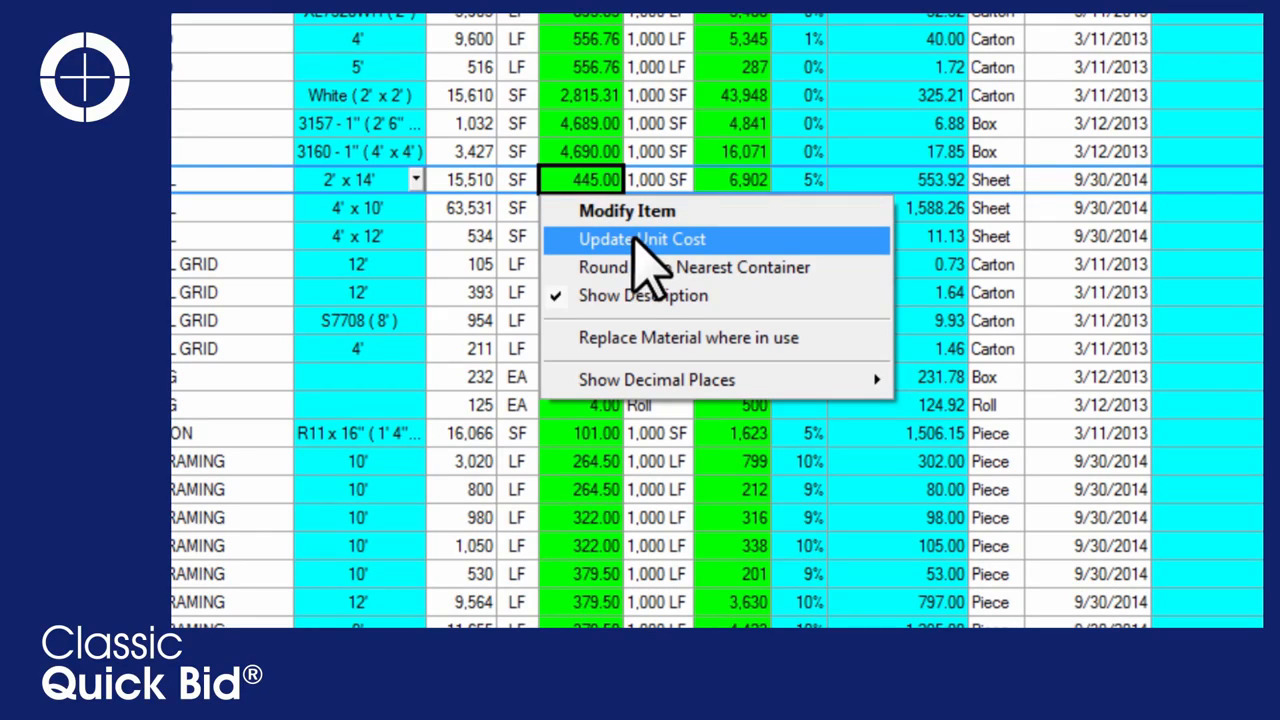Select the 4,690.00 unit cost cell
Screen dimensions: 1280x720
point(581,152)
